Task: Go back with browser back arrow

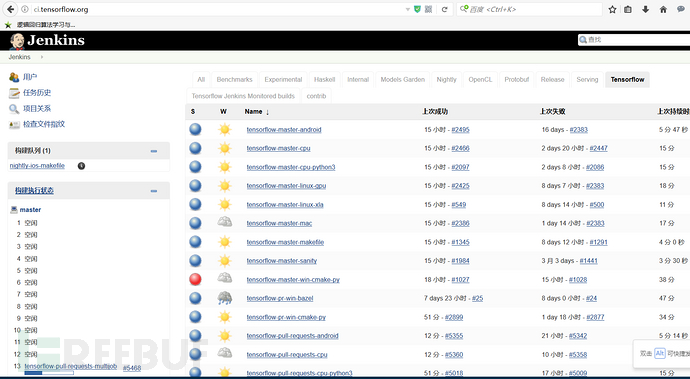Action: click(x=11, y=9)
